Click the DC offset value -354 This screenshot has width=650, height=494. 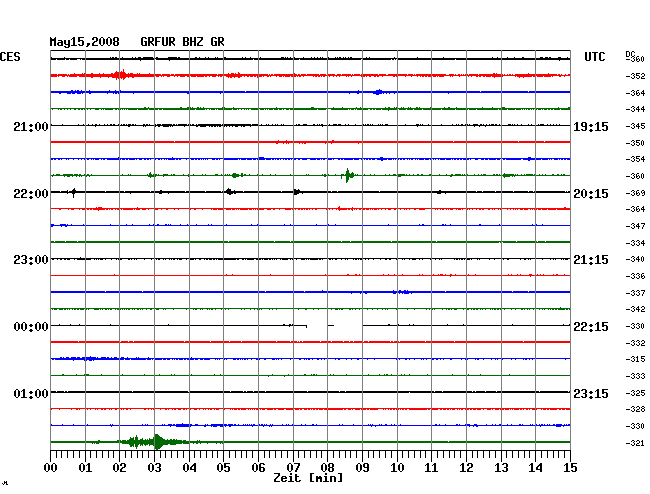point(635,159)
